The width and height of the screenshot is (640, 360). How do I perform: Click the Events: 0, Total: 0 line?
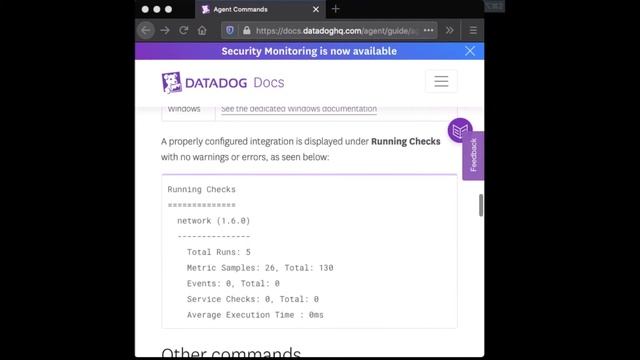pyautogui.click(x=233, y=283)
